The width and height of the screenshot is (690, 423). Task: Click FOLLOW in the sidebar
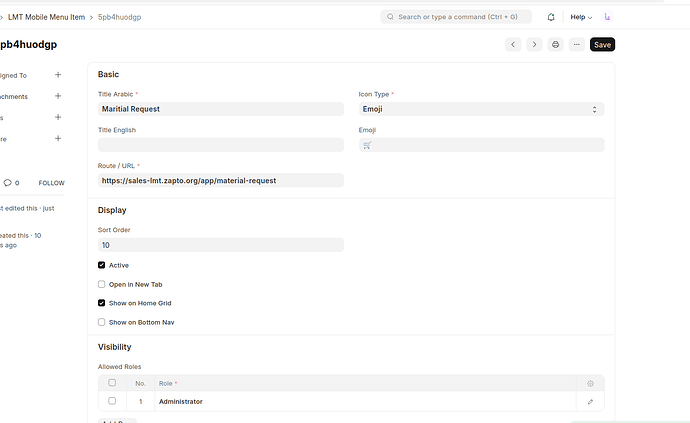pyautogui.click(x=51, y=183)
